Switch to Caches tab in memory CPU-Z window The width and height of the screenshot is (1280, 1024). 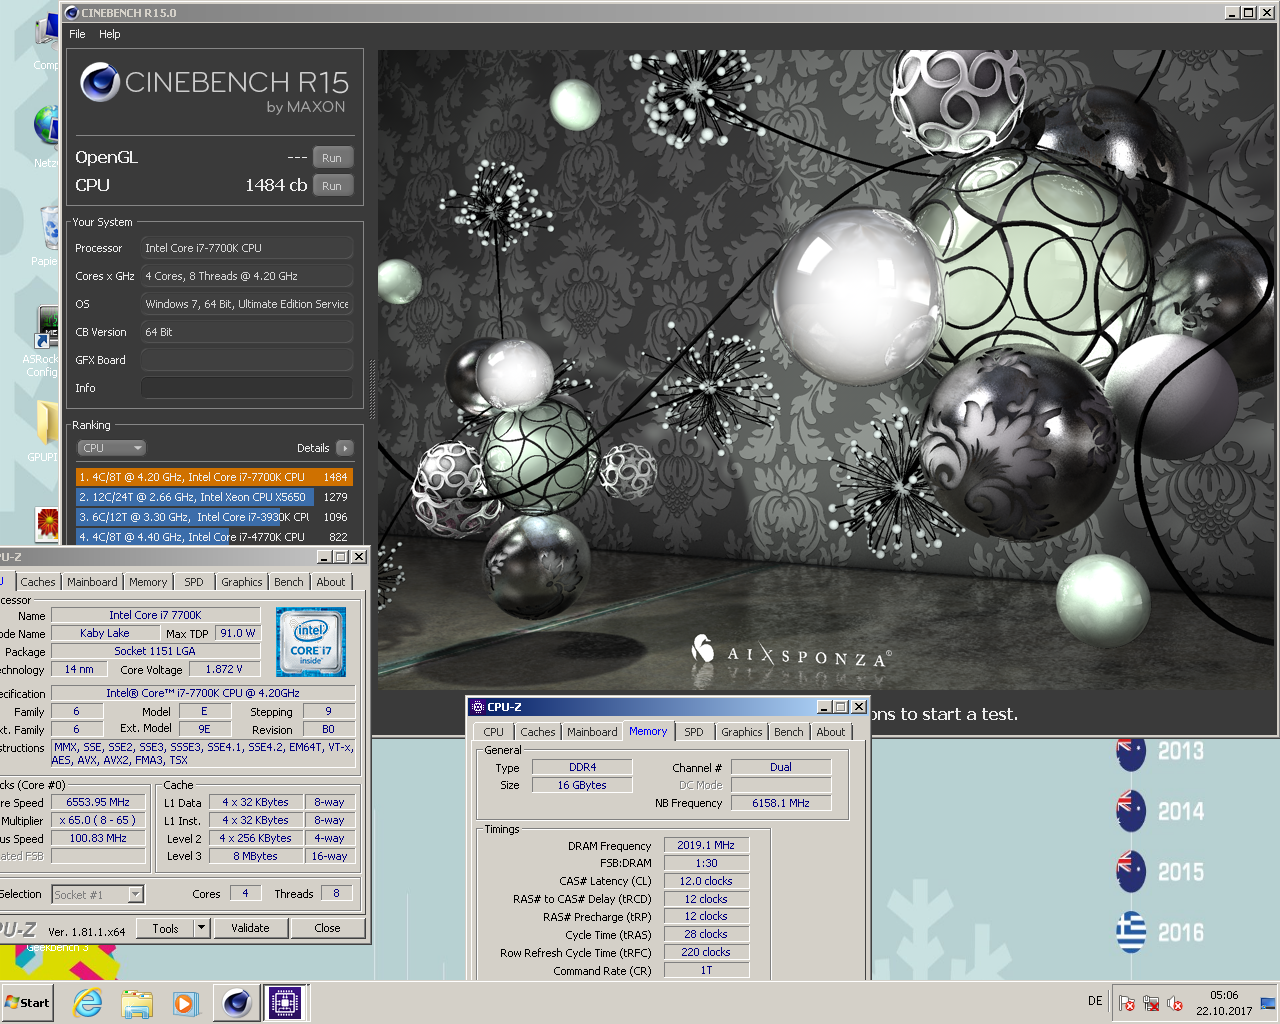[538, 732]
